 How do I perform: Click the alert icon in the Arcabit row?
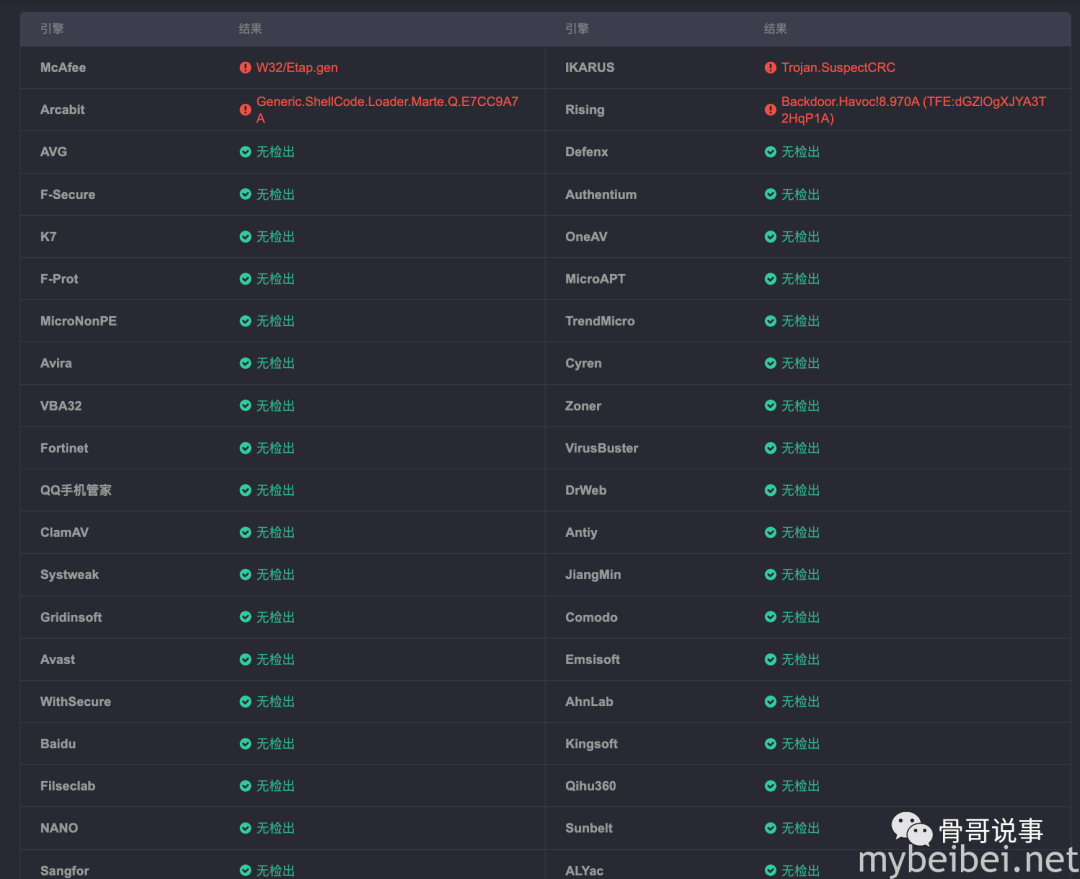tap(245, 110)
